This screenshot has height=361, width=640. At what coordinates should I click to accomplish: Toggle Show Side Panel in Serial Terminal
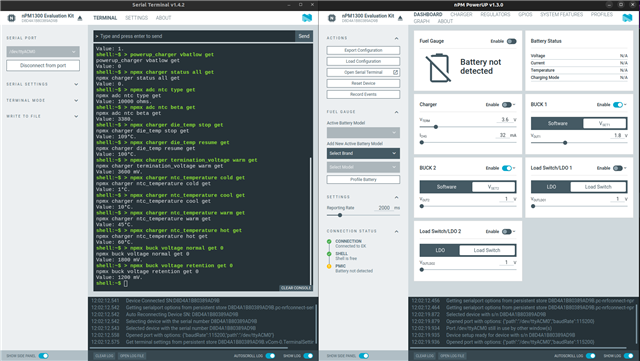(x=43, y=356)
